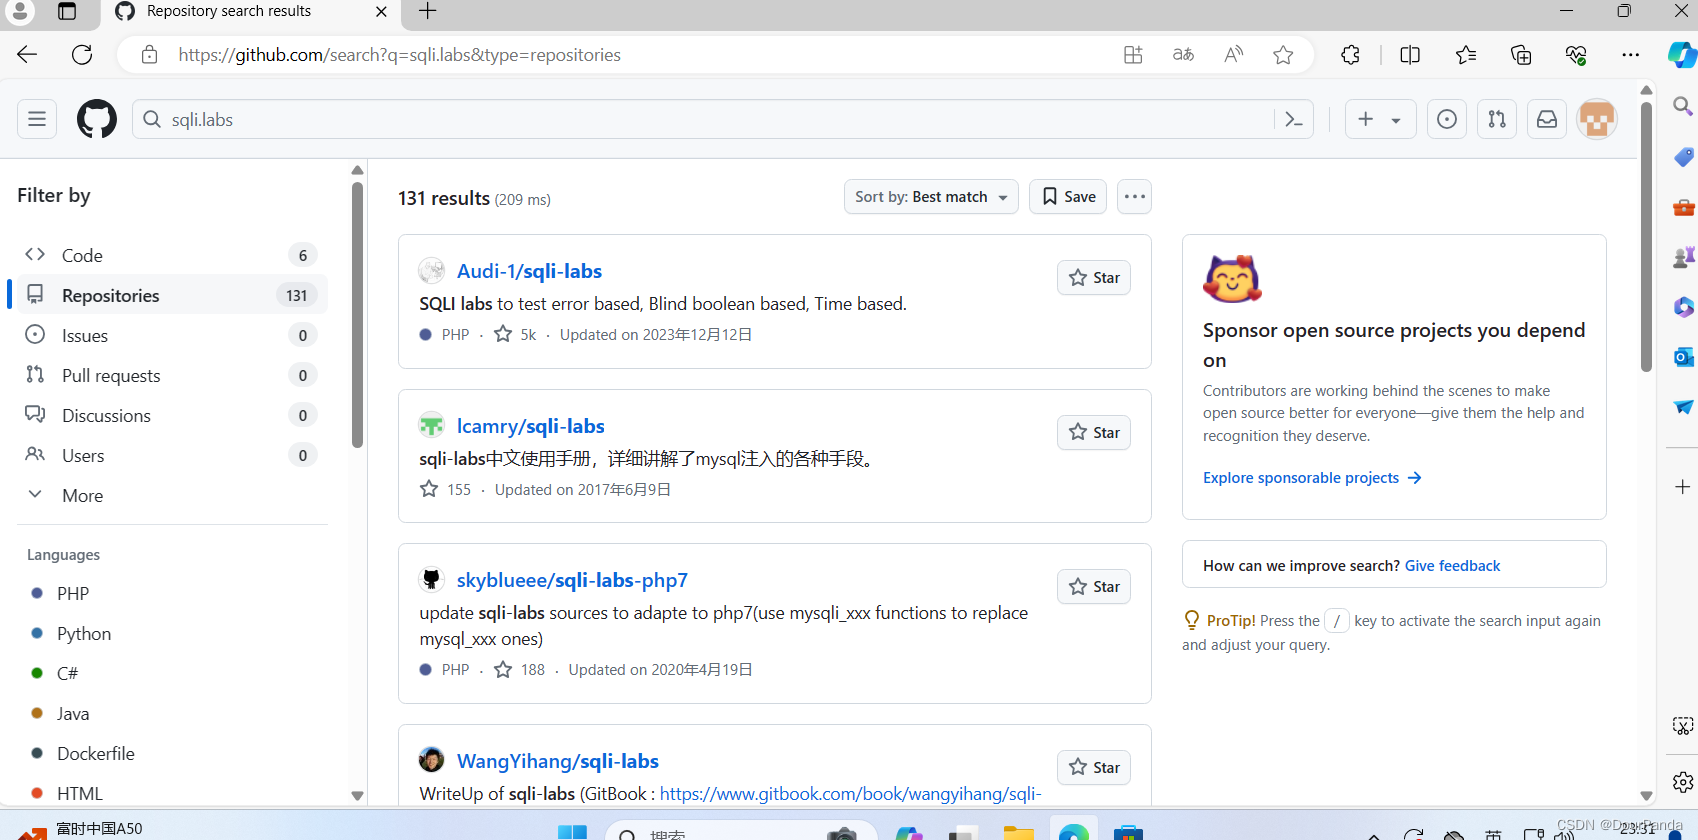Filter results by Issues
1698x840 pixels.
click(x=172, y=335)
